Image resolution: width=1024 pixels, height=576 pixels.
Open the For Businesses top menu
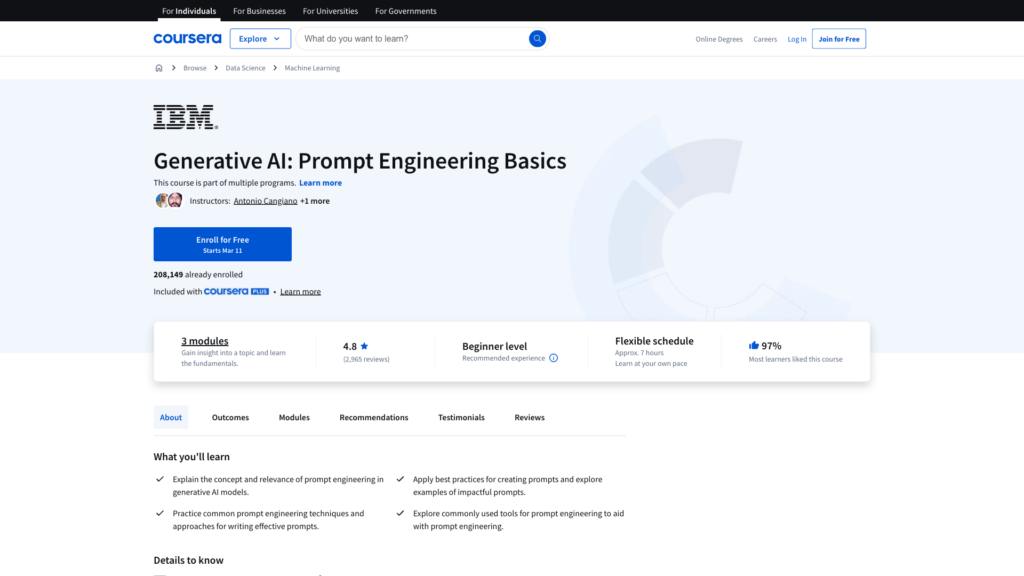click(259, 11)
